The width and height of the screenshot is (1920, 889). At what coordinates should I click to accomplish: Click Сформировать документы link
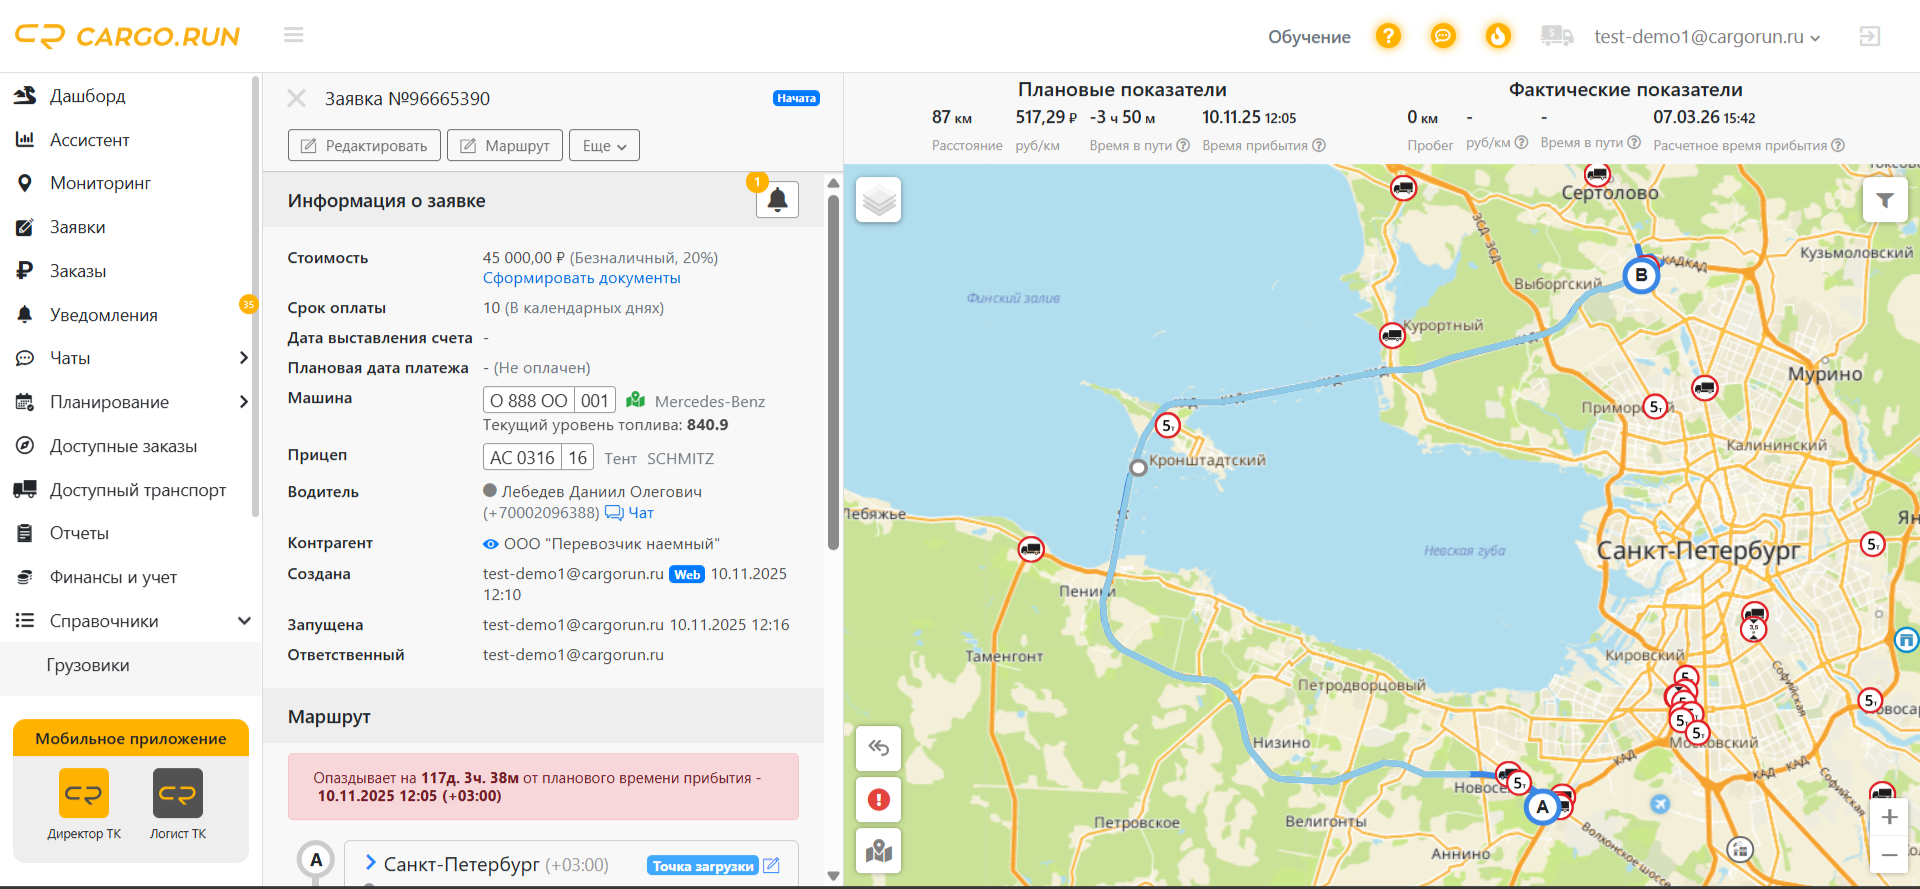pos(581,278)
